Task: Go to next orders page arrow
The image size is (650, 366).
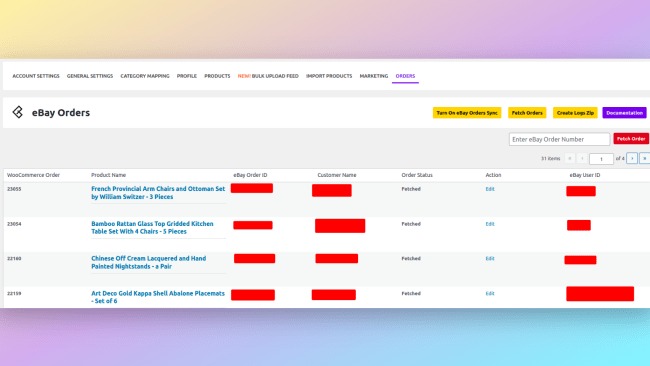Action: point(632,158)
